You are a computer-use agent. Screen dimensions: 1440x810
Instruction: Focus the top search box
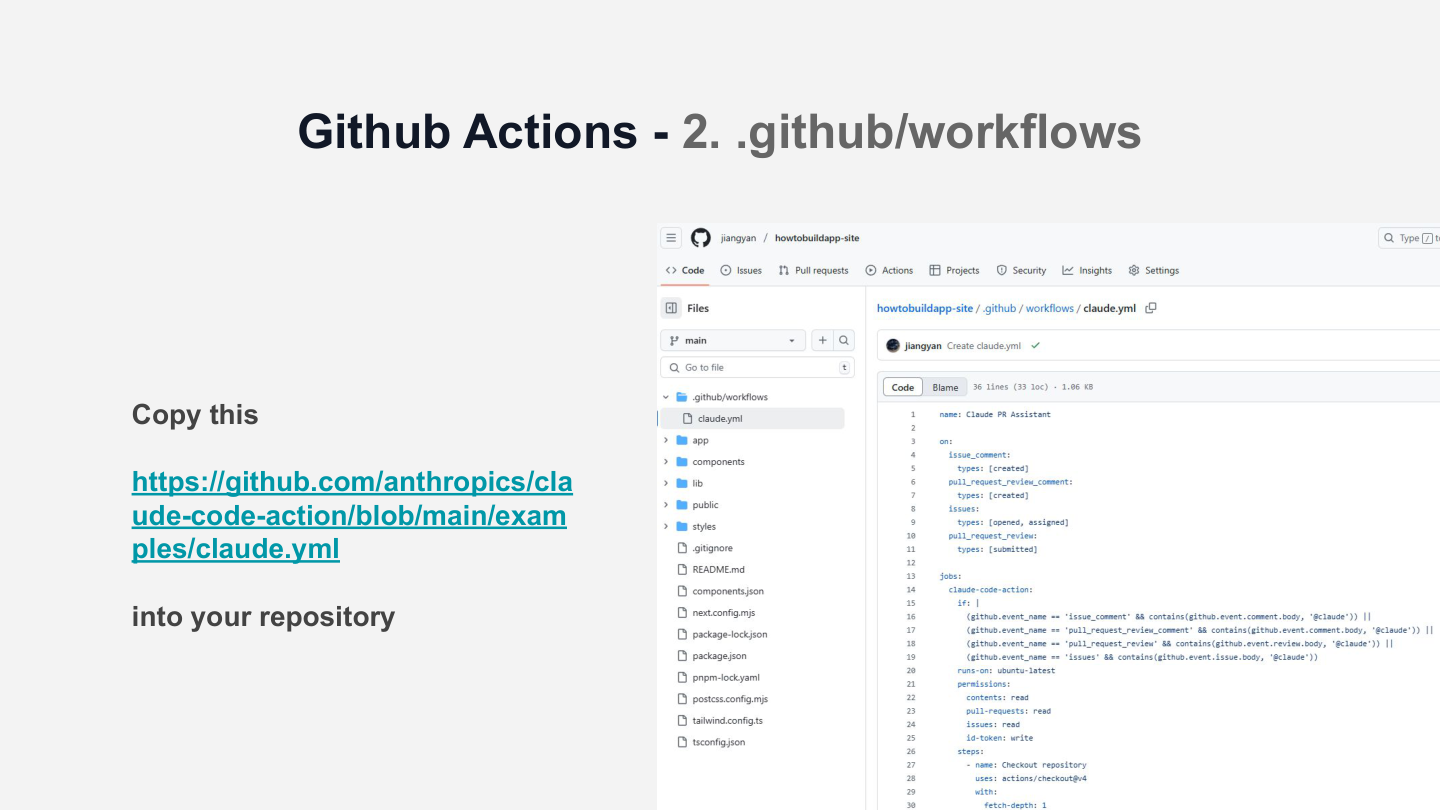tap(1409, 238)
